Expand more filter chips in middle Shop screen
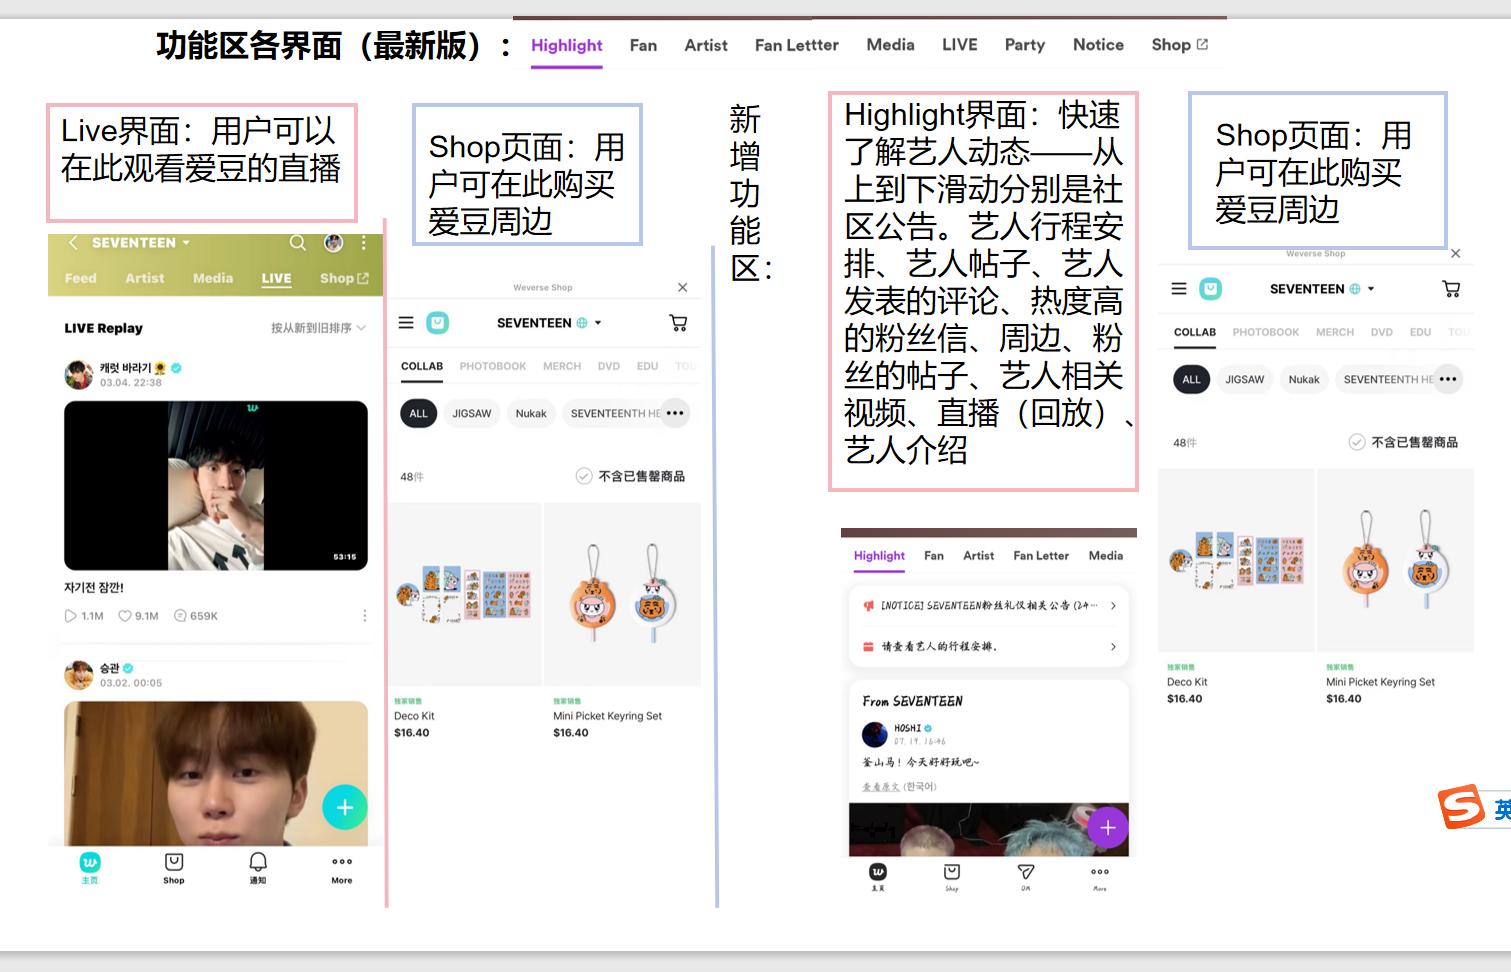The width and height of the screenshot is (1511, 972). [x=675, y=413]
